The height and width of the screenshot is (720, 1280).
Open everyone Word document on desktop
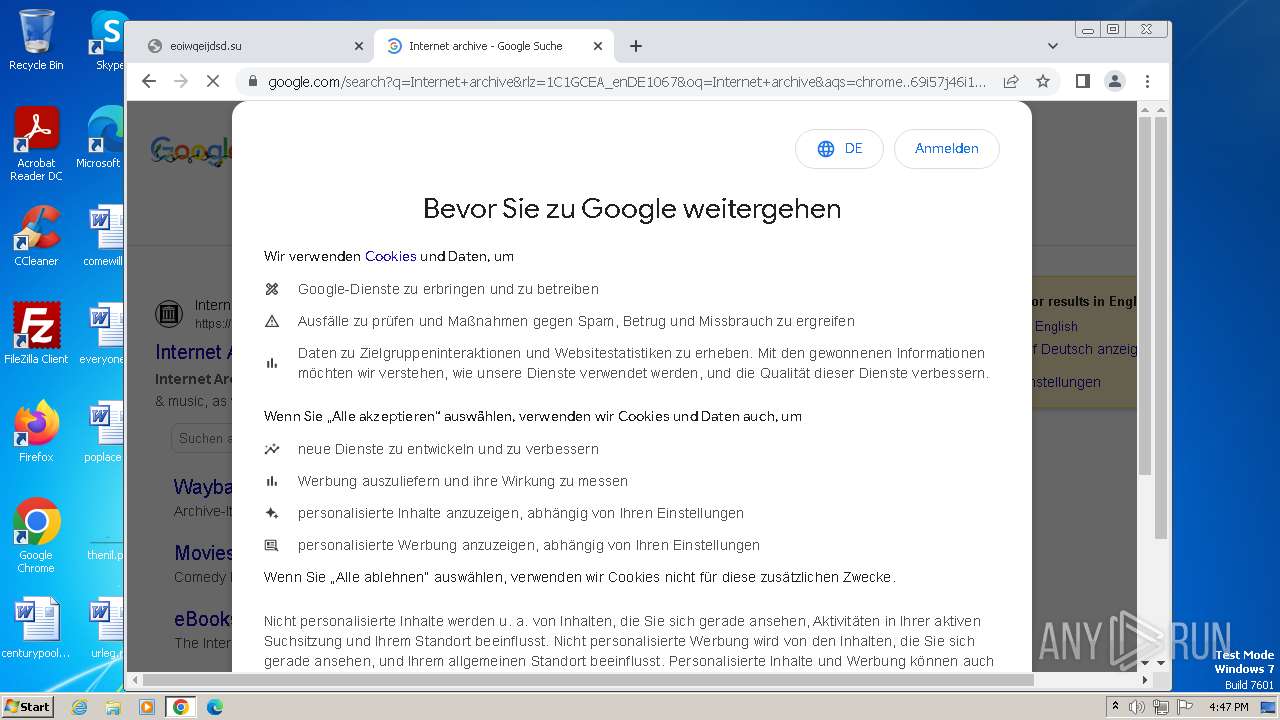click(x=102, y=333)
